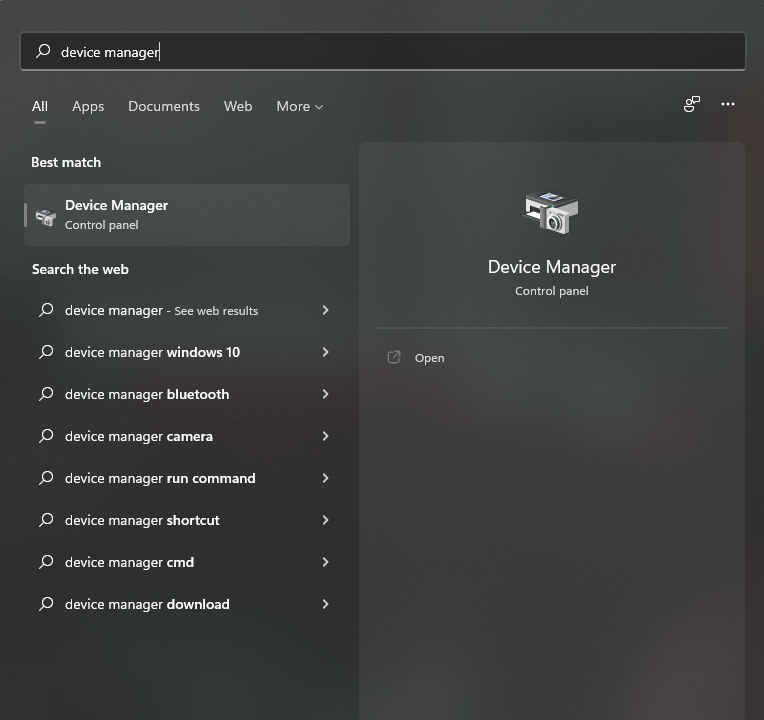Click the search magnifier icon in search box

coord(43,51)
